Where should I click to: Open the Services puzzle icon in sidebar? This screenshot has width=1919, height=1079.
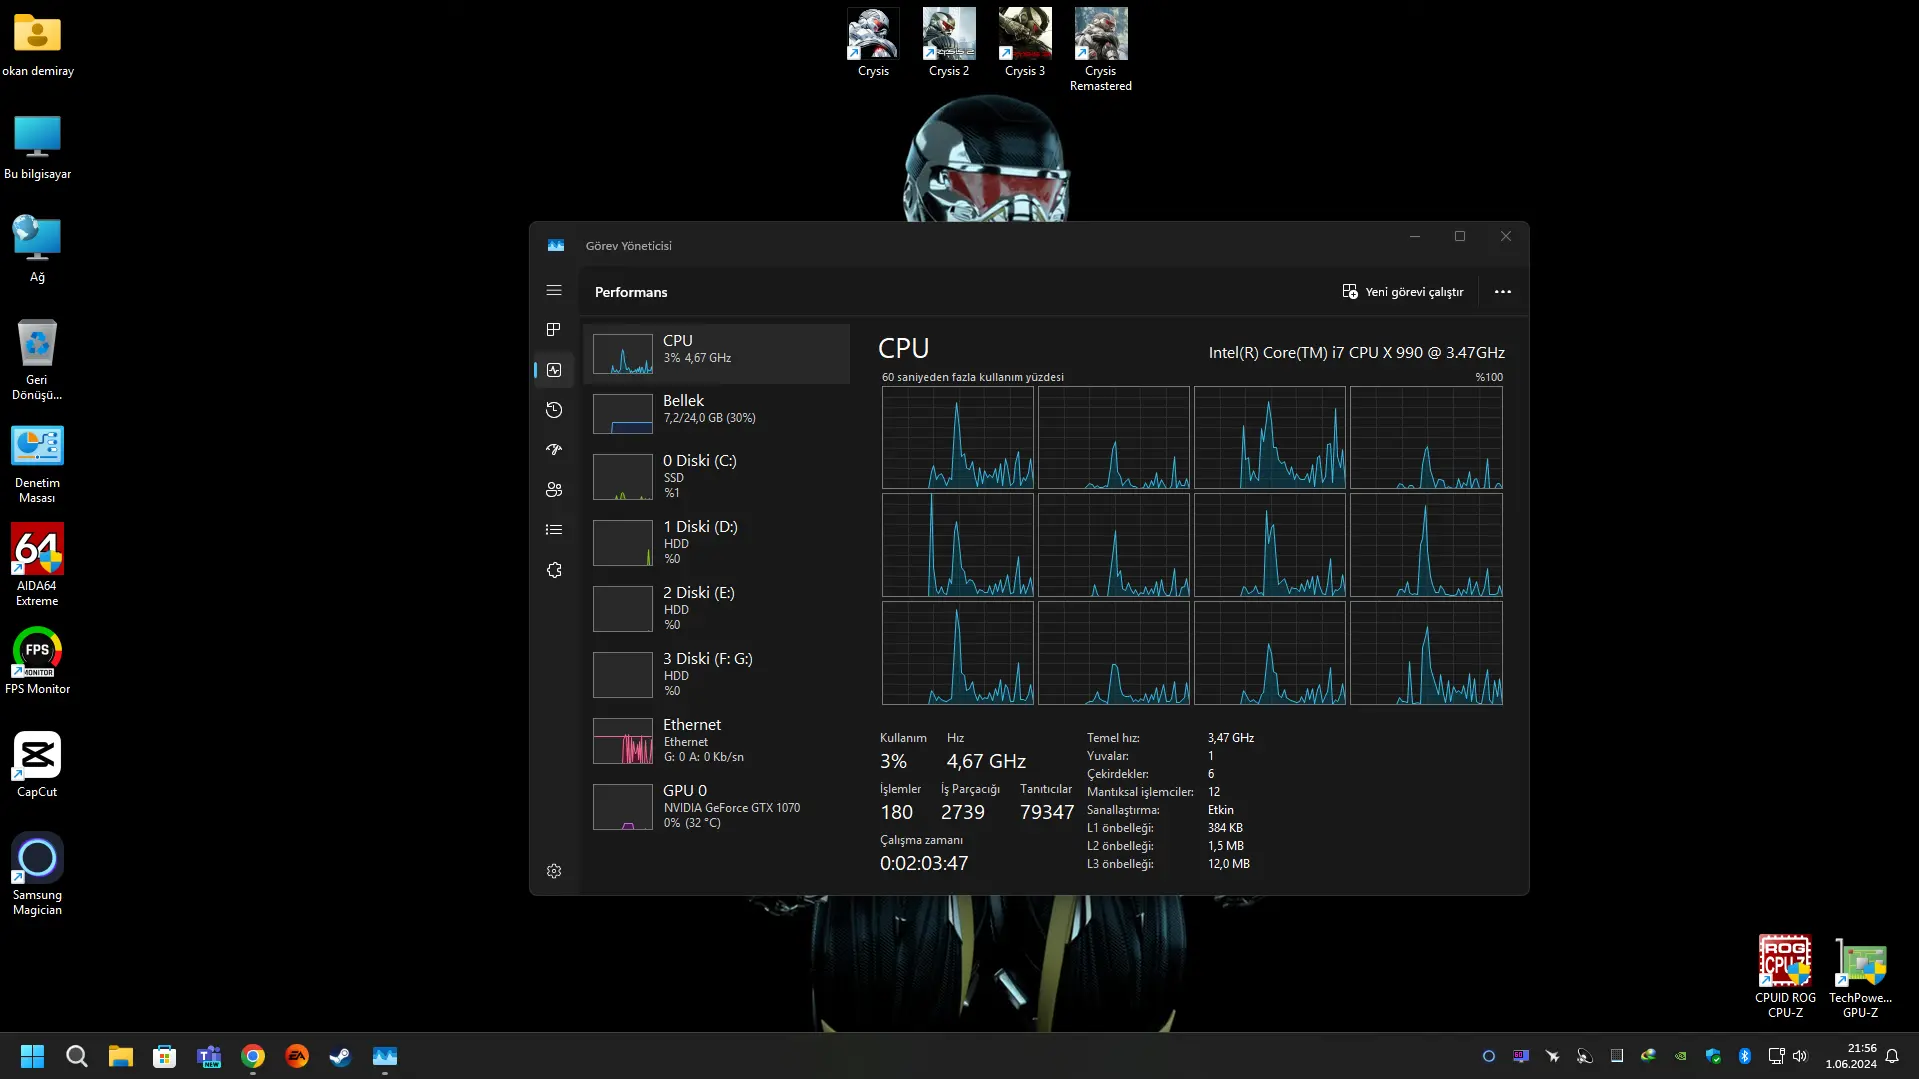[x=554, y=570]
